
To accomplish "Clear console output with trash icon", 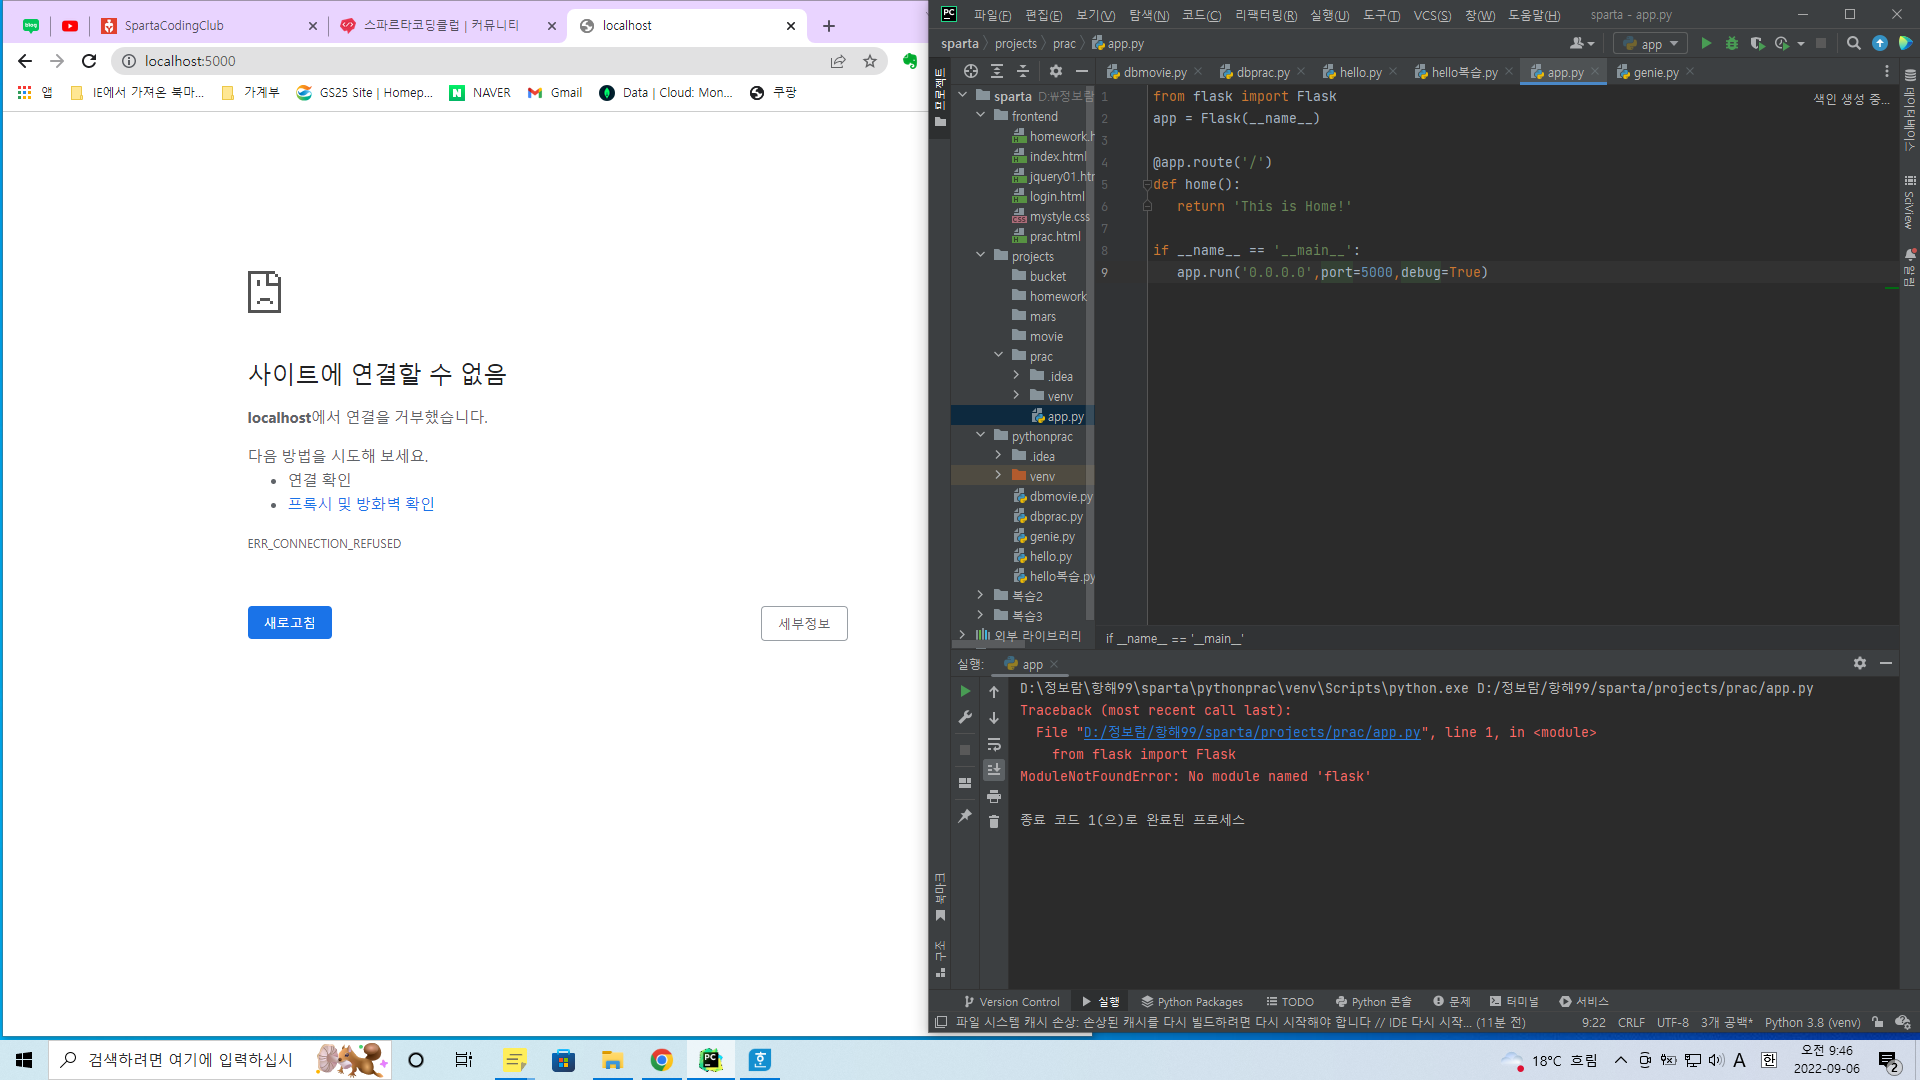I will pyautogui.click(x=994, y=821).
